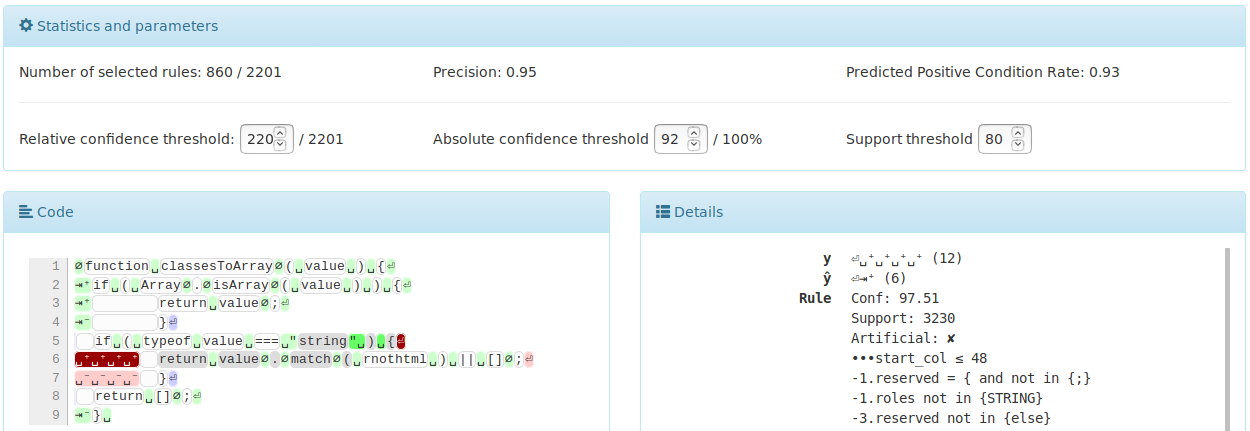Click the dark red newline token ending line 5

(400, 341)
